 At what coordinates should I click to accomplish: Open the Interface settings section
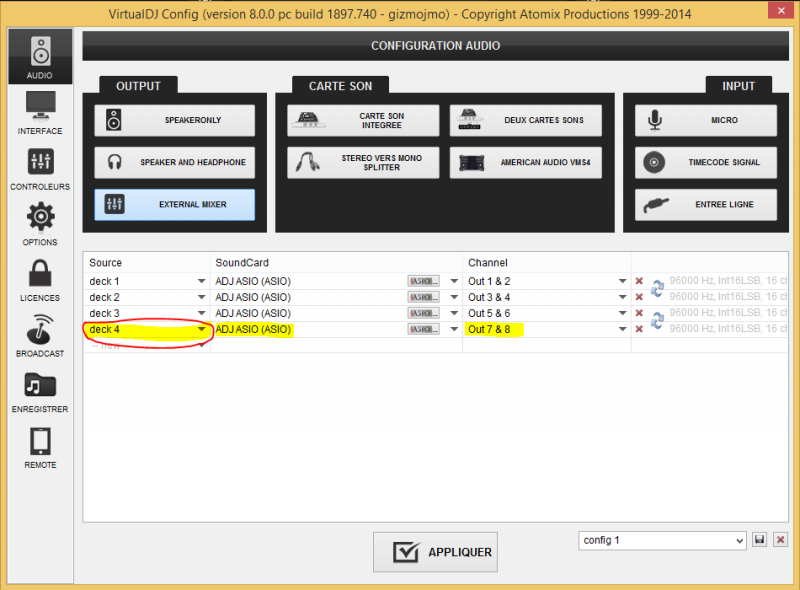pos(40,112)
